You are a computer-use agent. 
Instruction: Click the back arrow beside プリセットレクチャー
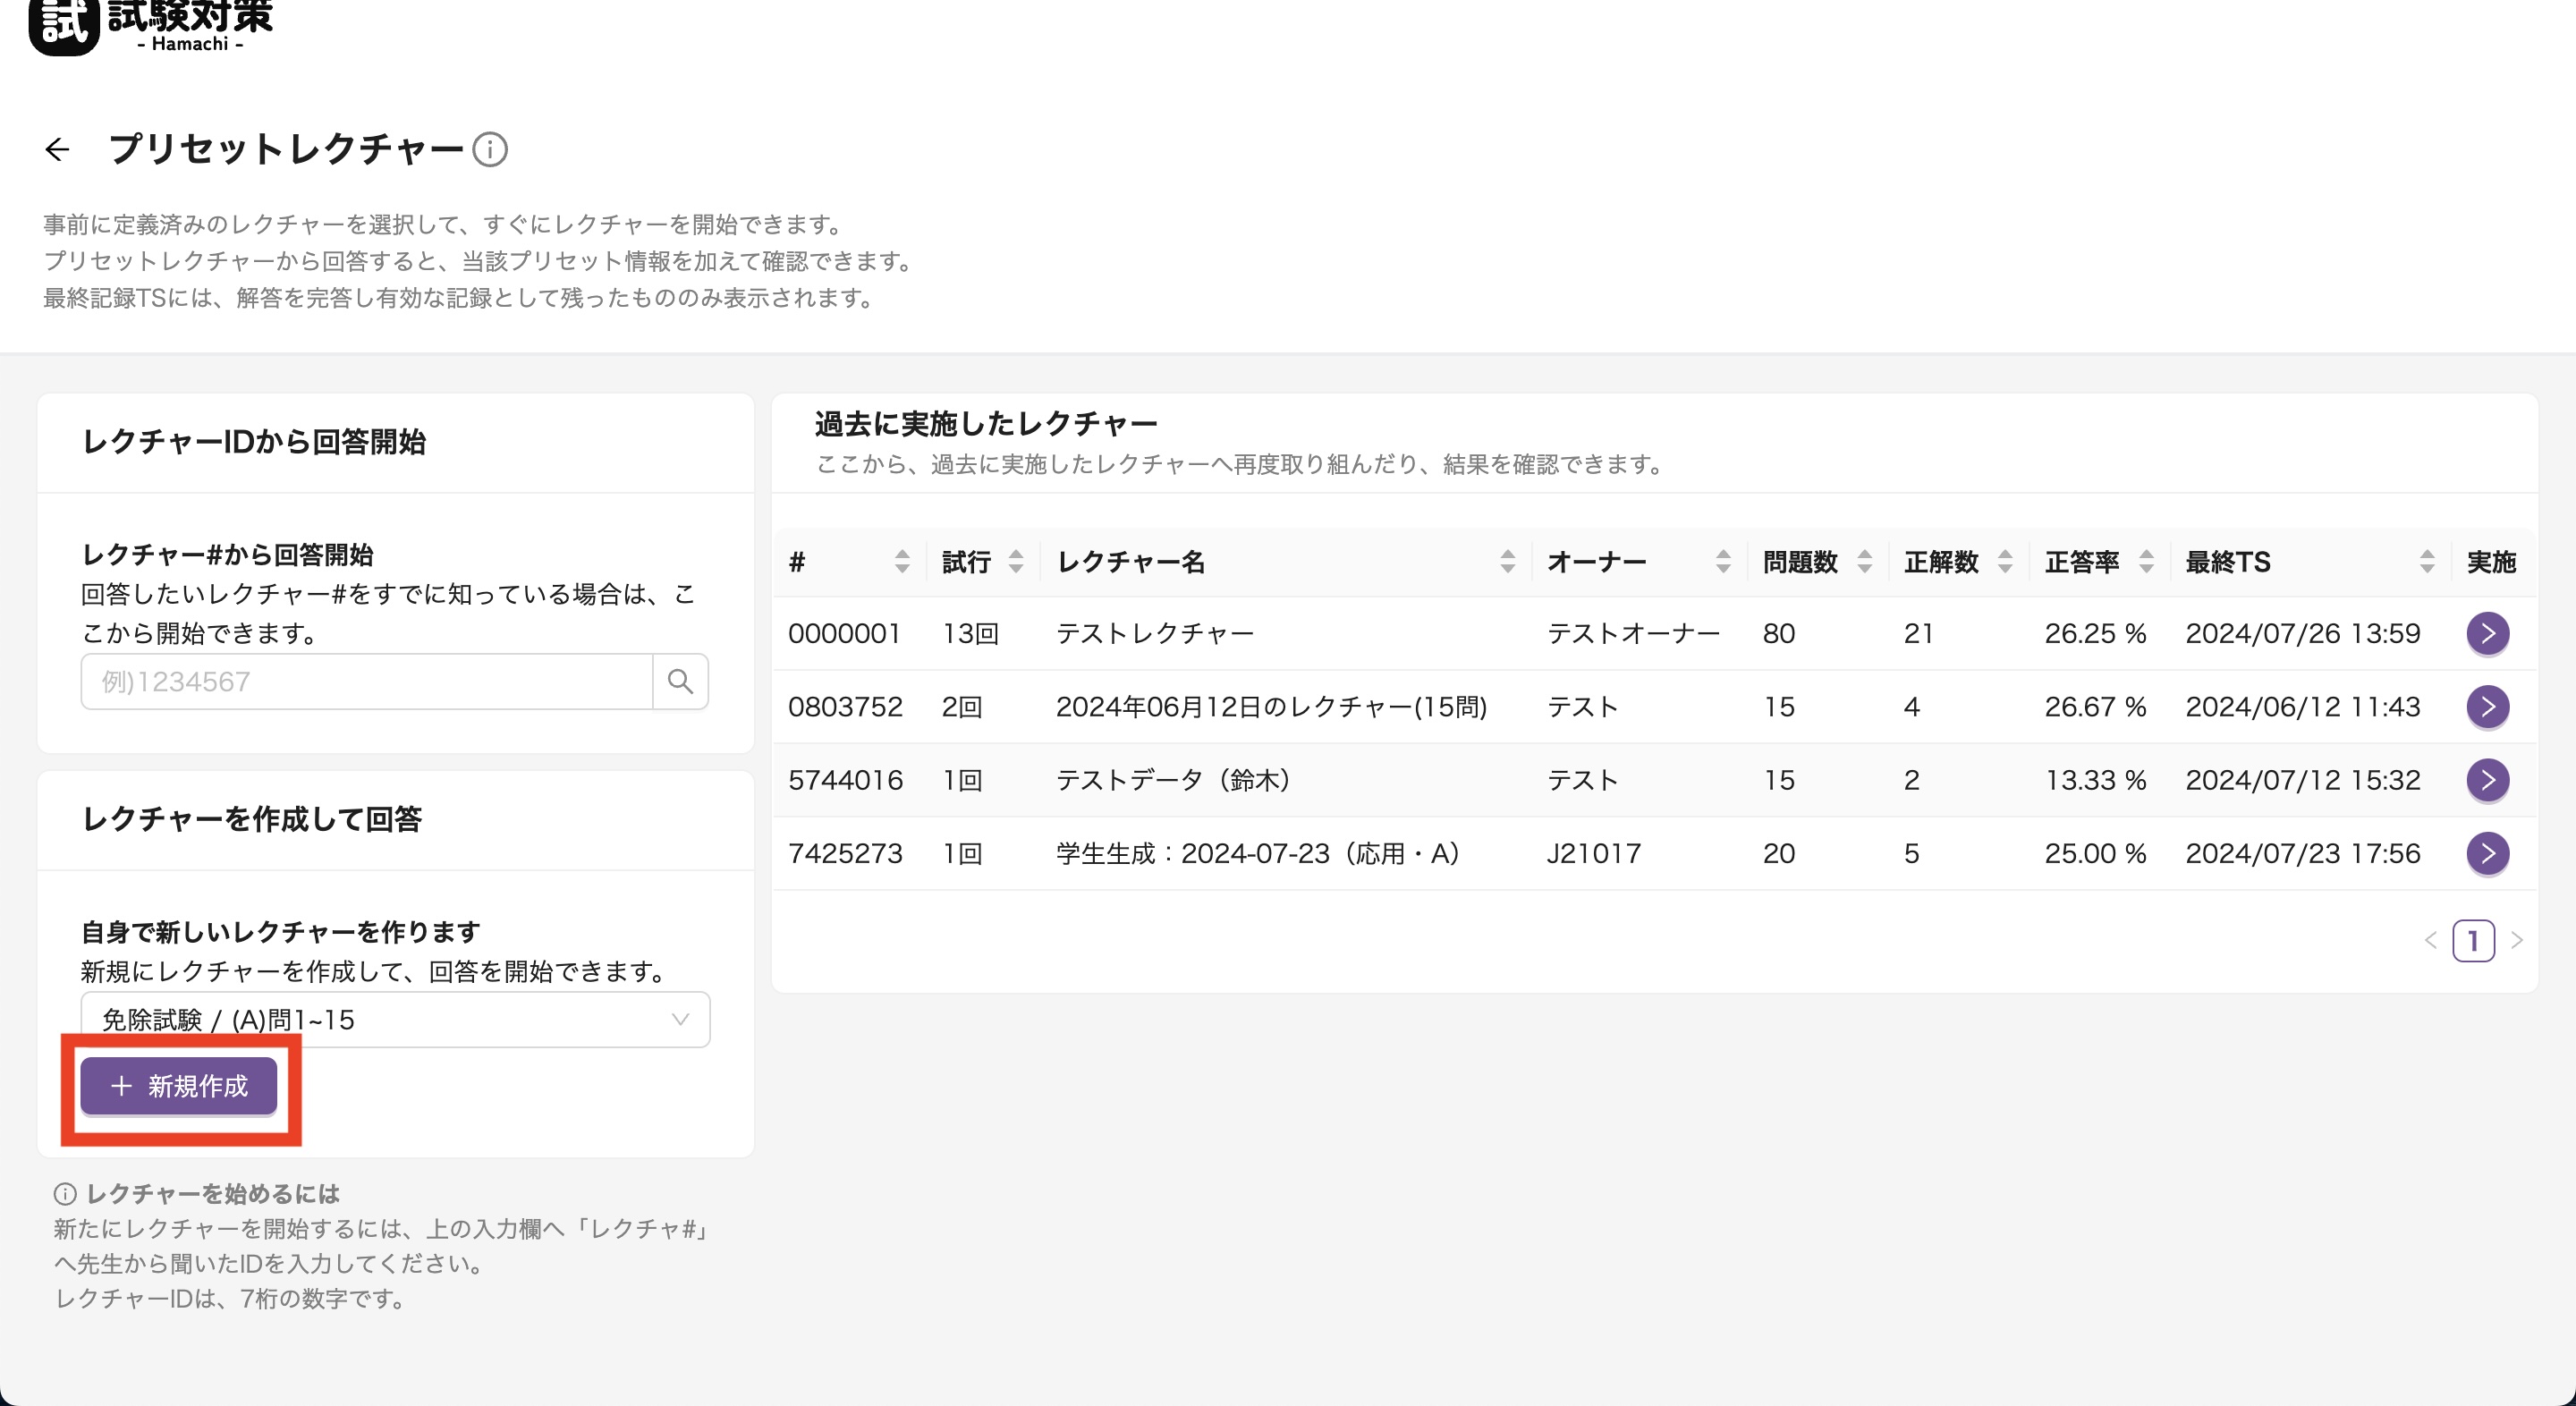click(x=58, y=150)
